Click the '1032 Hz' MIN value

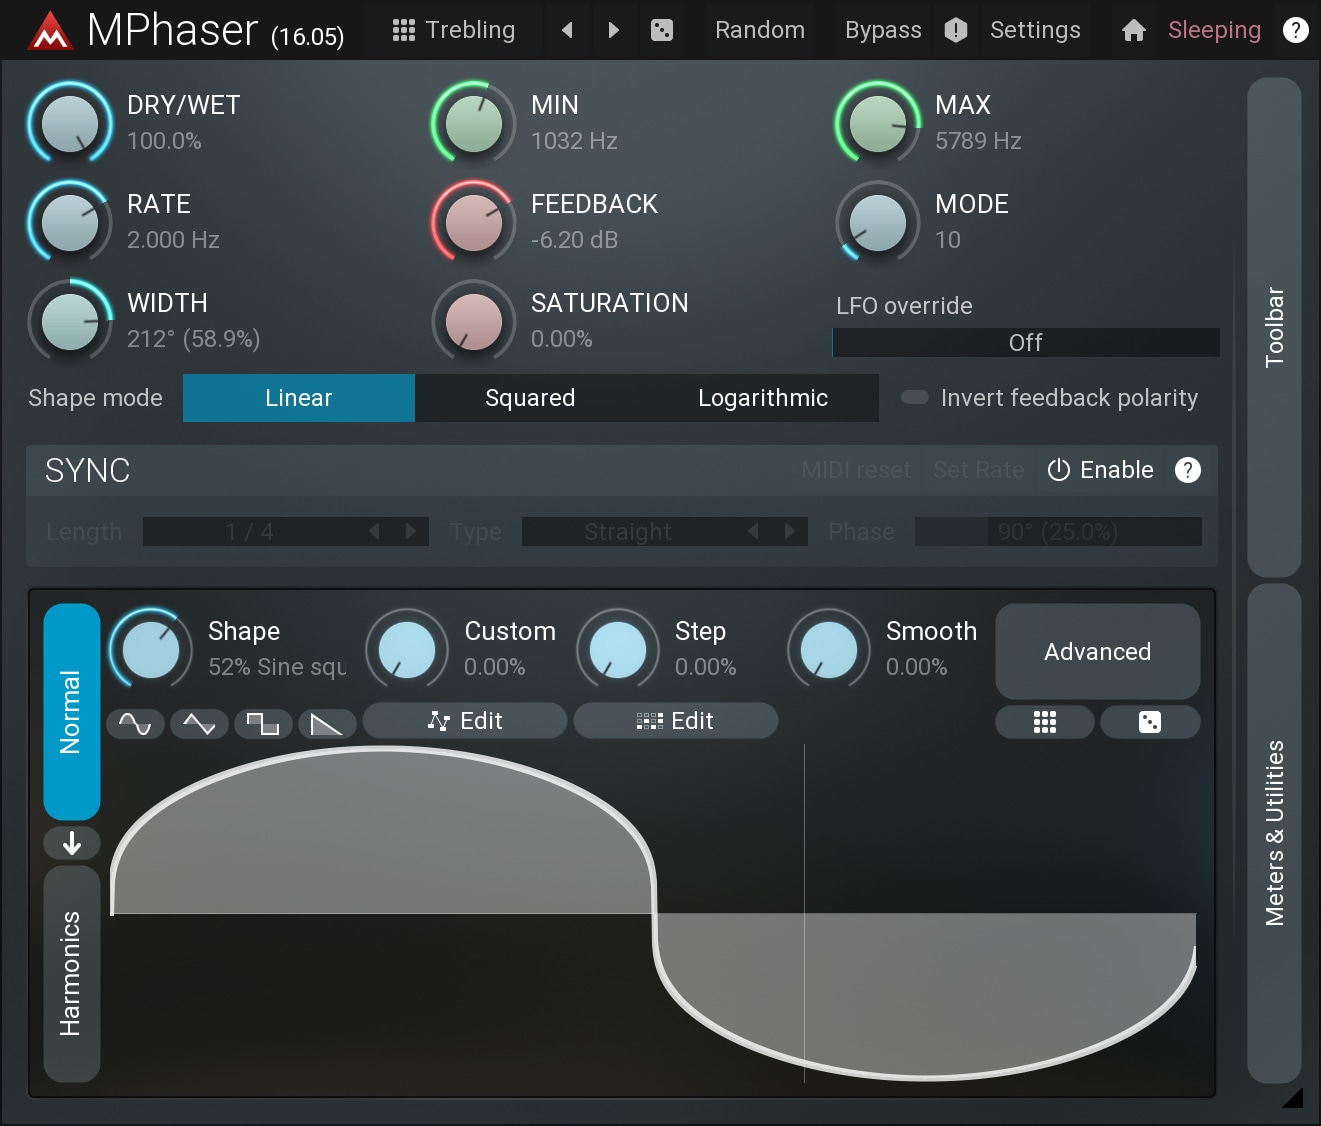[574, 141]
